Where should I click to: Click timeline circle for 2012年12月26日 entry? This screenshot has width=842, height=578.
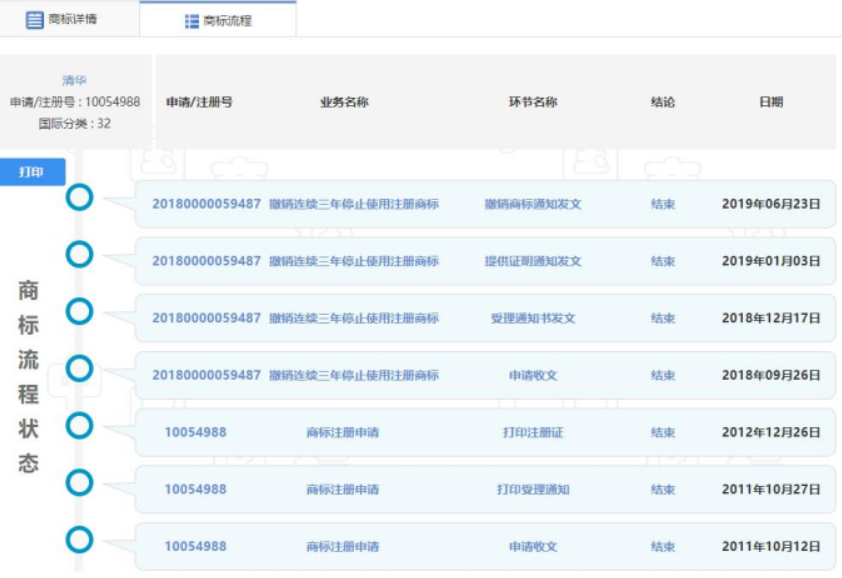79,426
